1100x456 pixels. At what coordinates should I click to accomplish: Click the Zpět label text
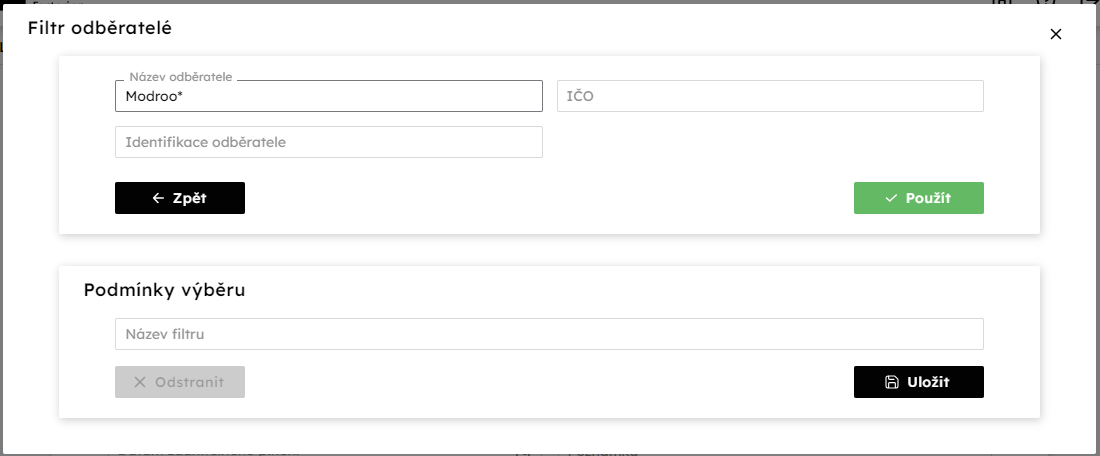click(189, 199)
